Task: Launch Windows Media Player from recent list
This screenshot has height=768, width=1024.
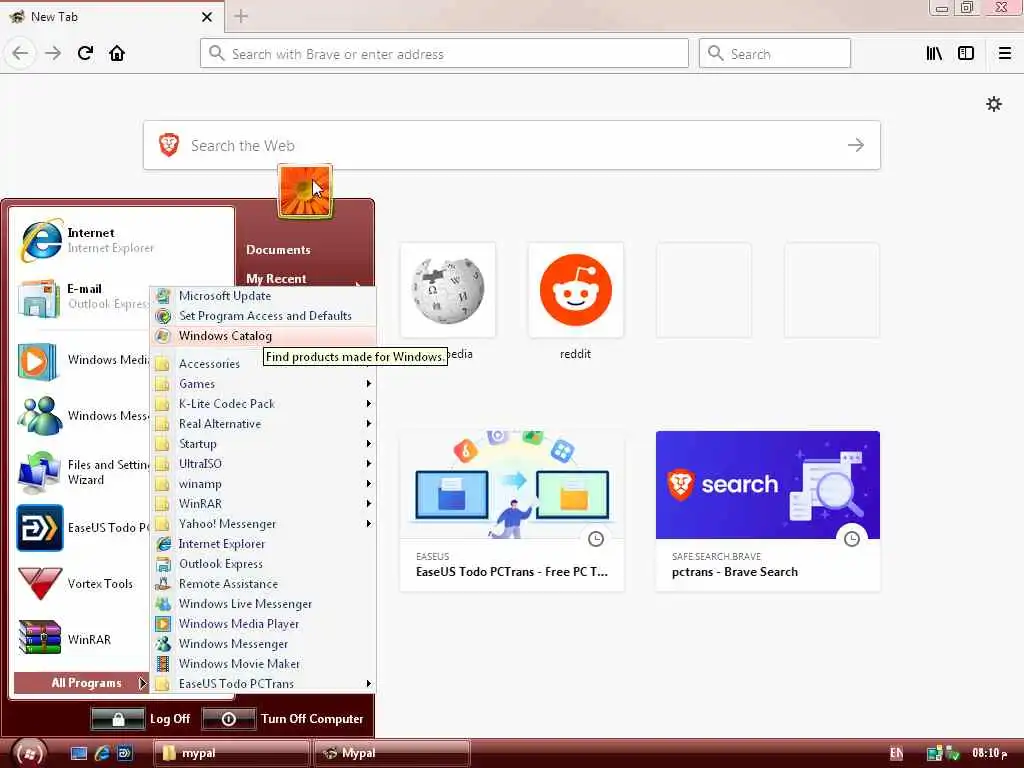Action: (x=83, y=360)
